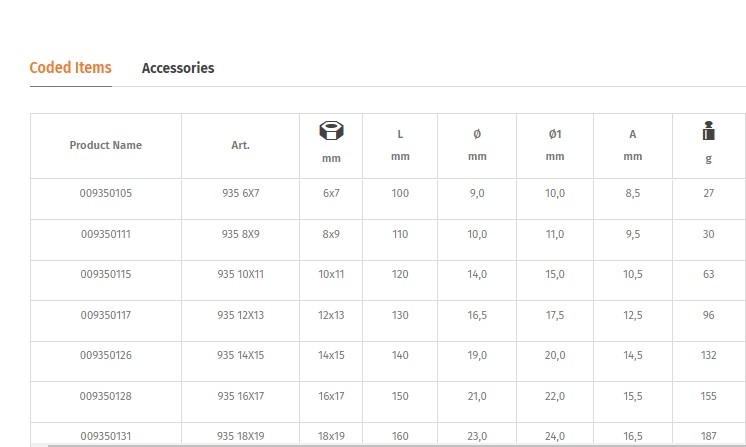Click the A mm column header
This screenshot has height=447, width=746.
(x=633, y=145)
